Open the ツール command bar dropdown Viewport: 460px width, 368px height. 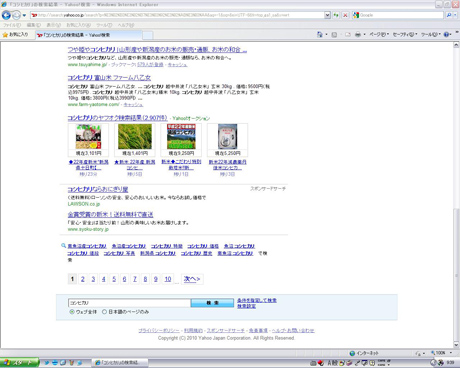[431, 34]
